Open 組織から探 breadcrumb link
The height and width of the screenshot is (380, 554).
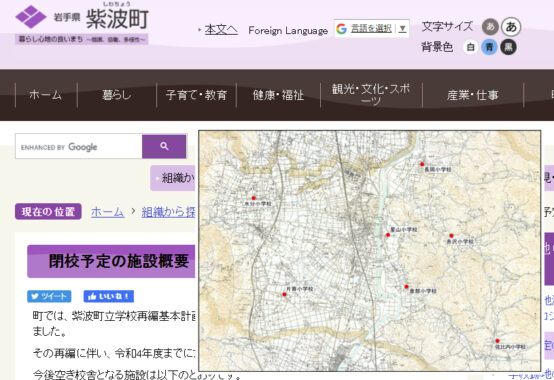(168, 212)
